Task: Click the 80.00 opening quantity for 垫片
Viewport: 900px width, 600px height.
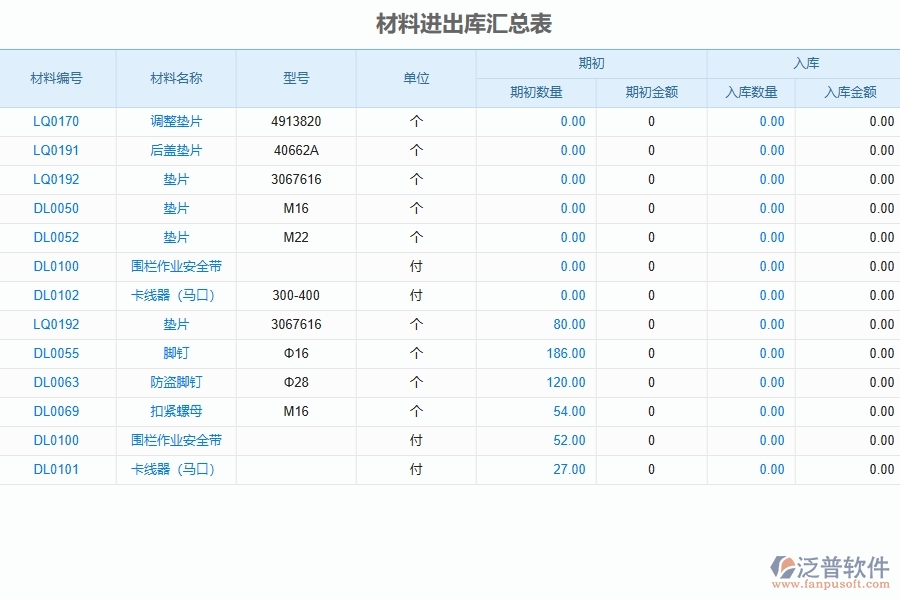Action: click(x=570, y=324)
